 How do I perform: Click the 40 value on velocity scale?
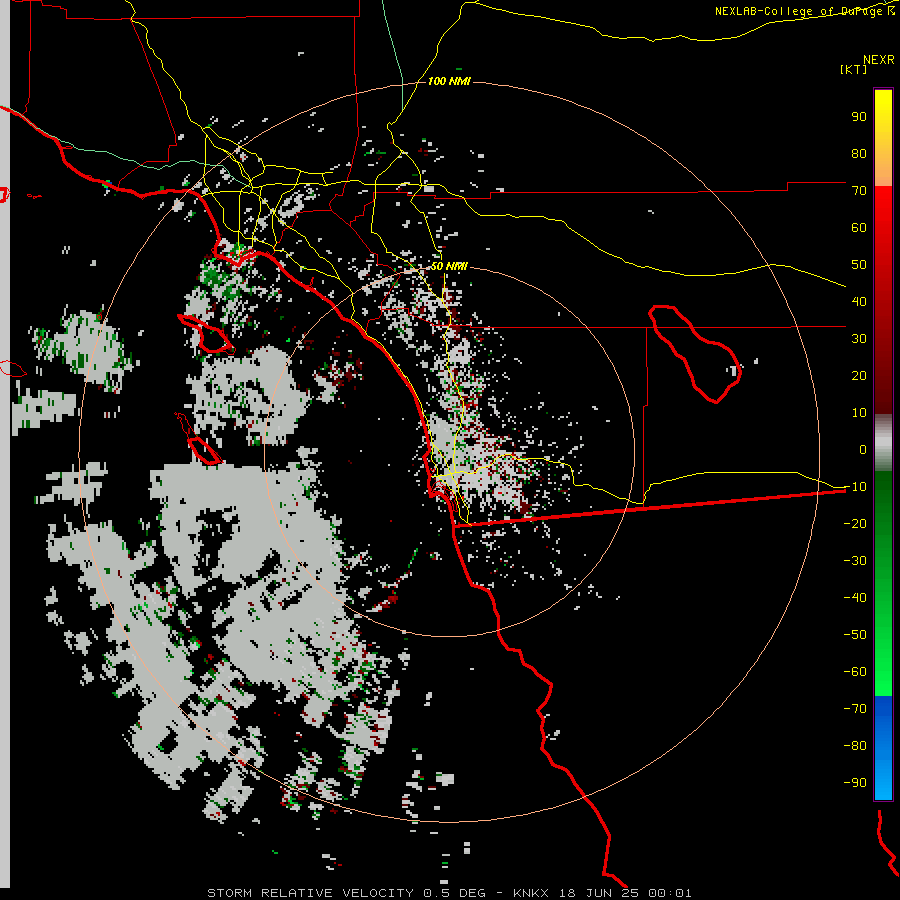(859, 301)
